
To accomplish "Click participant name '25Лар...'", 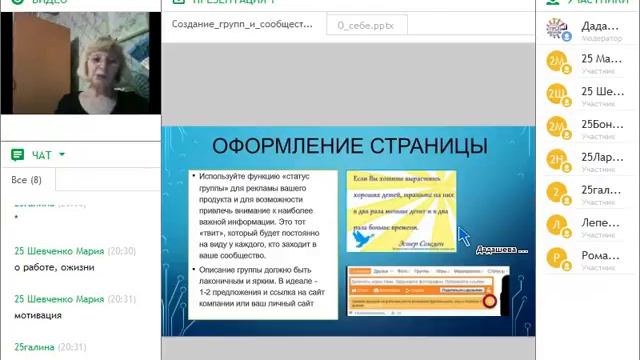I will (x=602, y=157).
